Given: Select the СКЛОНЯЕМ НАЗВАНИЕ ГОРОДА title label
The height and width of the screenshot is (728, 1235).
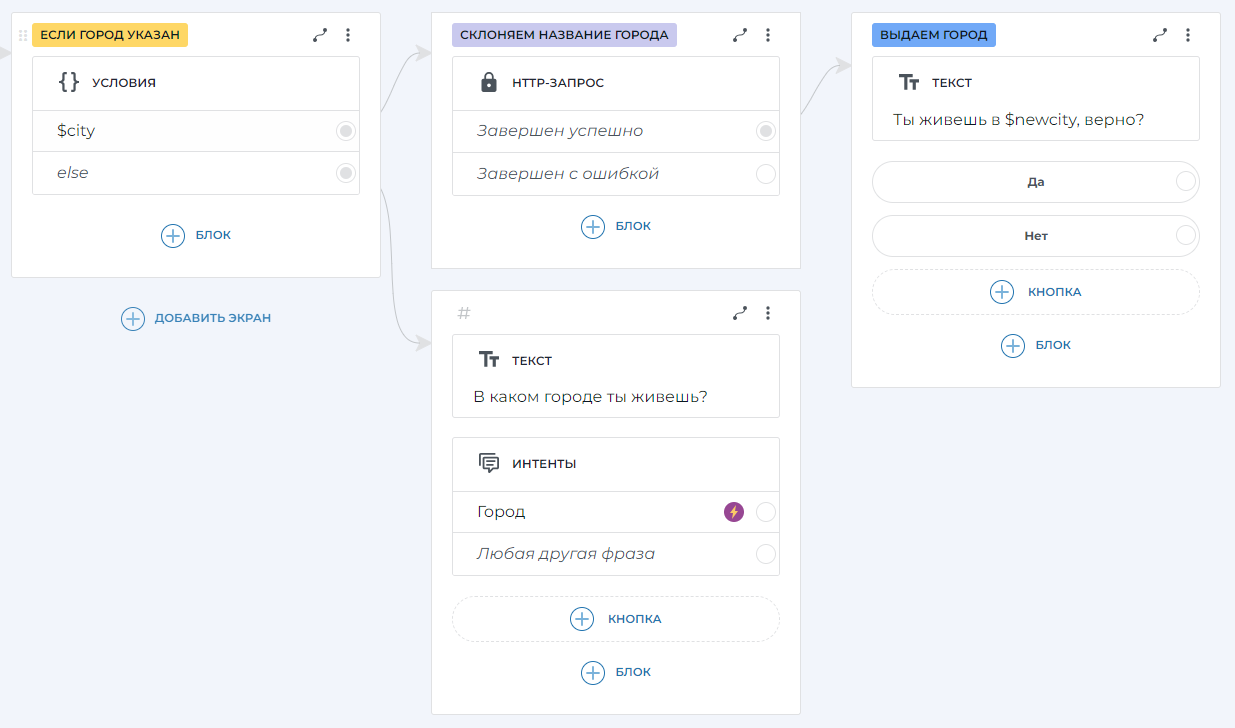Looking at the screenshot, I should click(x=564, y=35).
